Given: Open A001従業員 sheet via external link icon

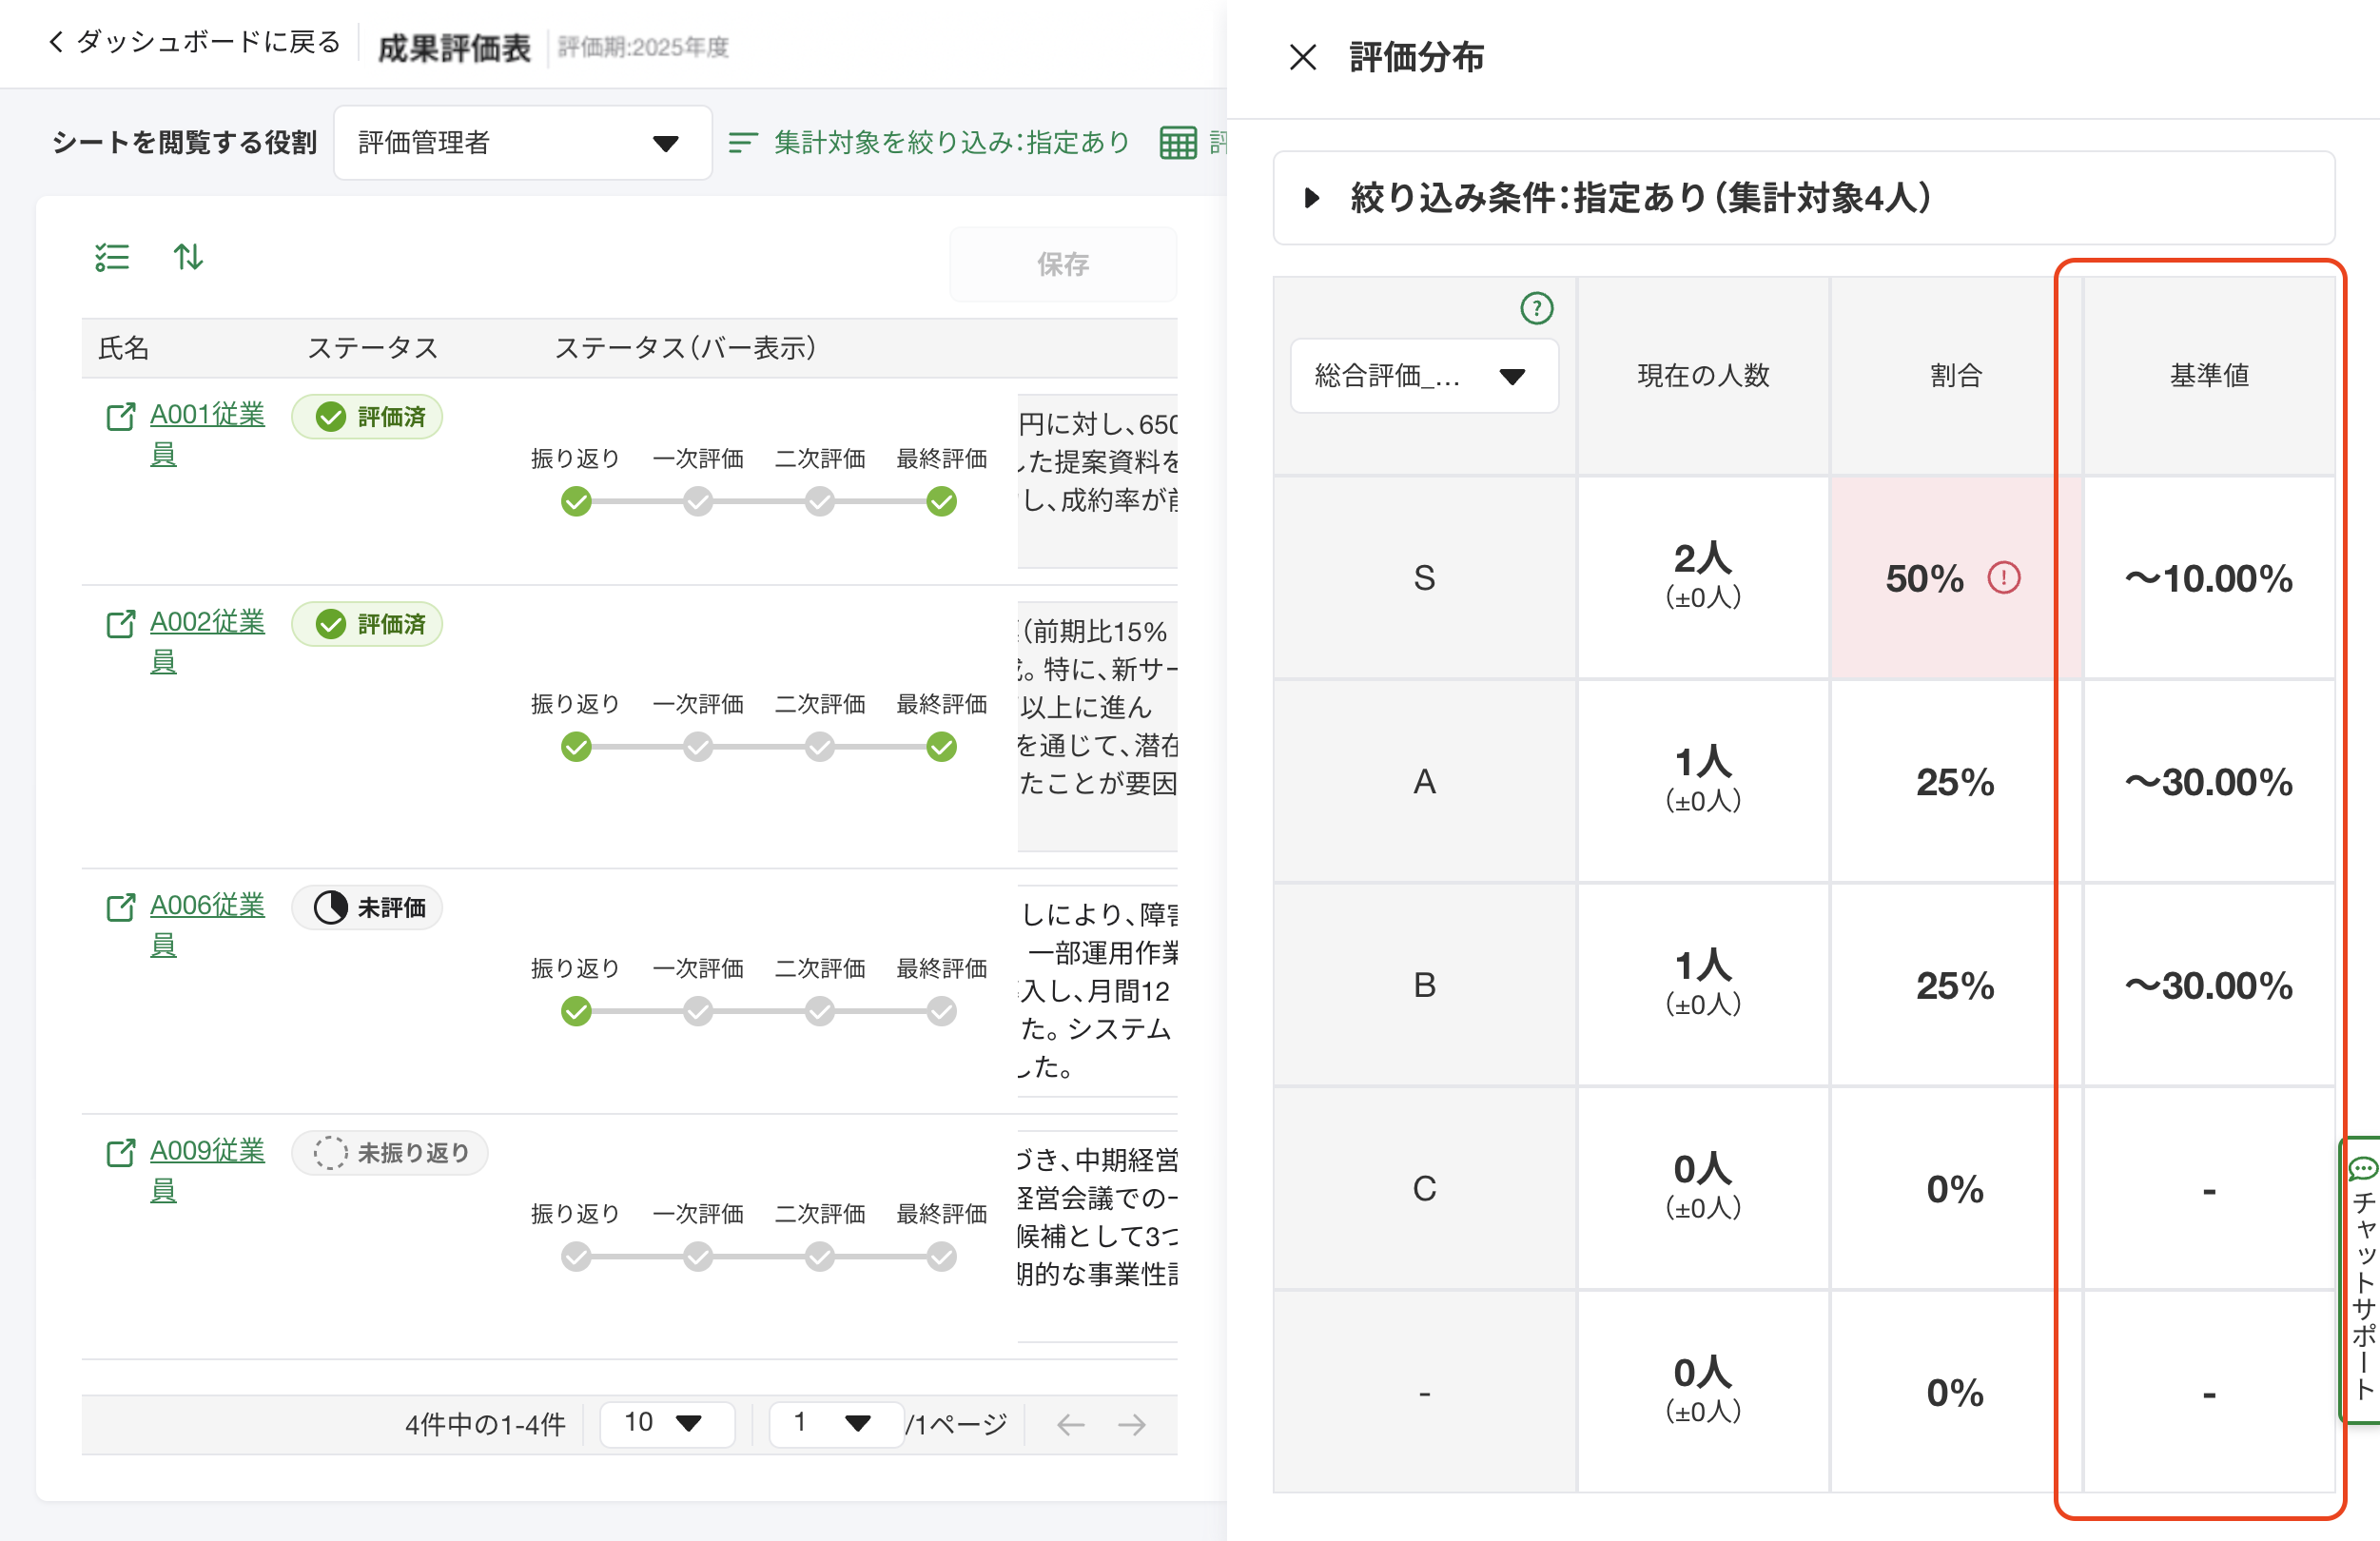Looking at the screenshot, I should pyautogui.click(x=121, y=417).
